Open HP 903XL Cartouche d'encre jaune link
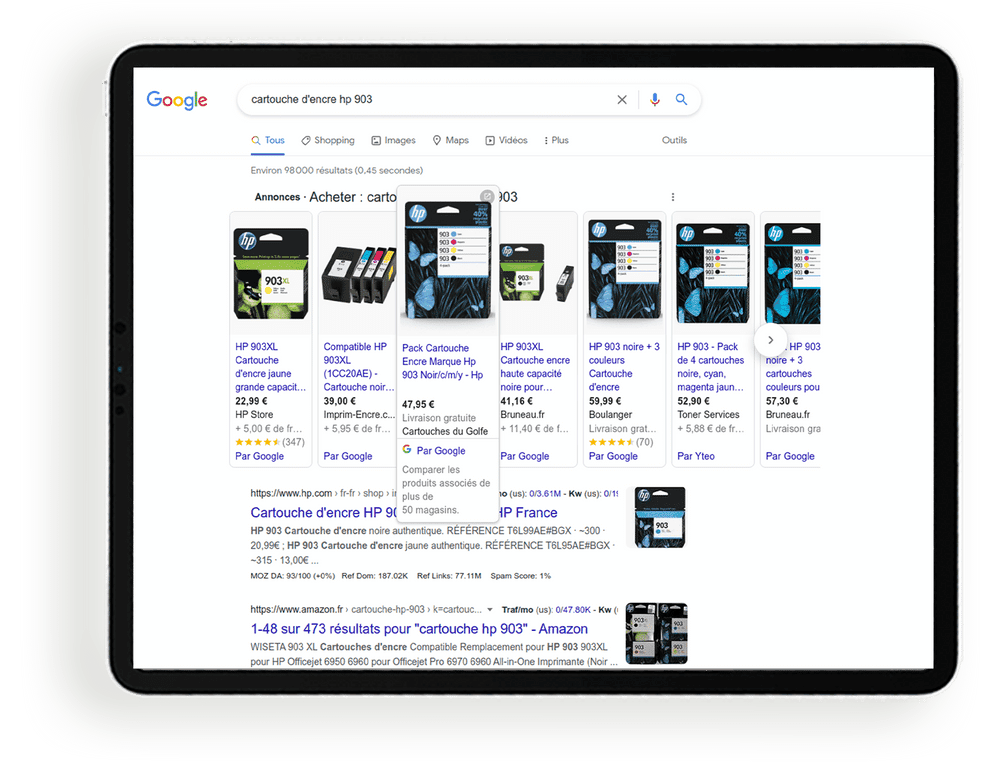This screenshot has width=1000, height=762. (270, 367)
